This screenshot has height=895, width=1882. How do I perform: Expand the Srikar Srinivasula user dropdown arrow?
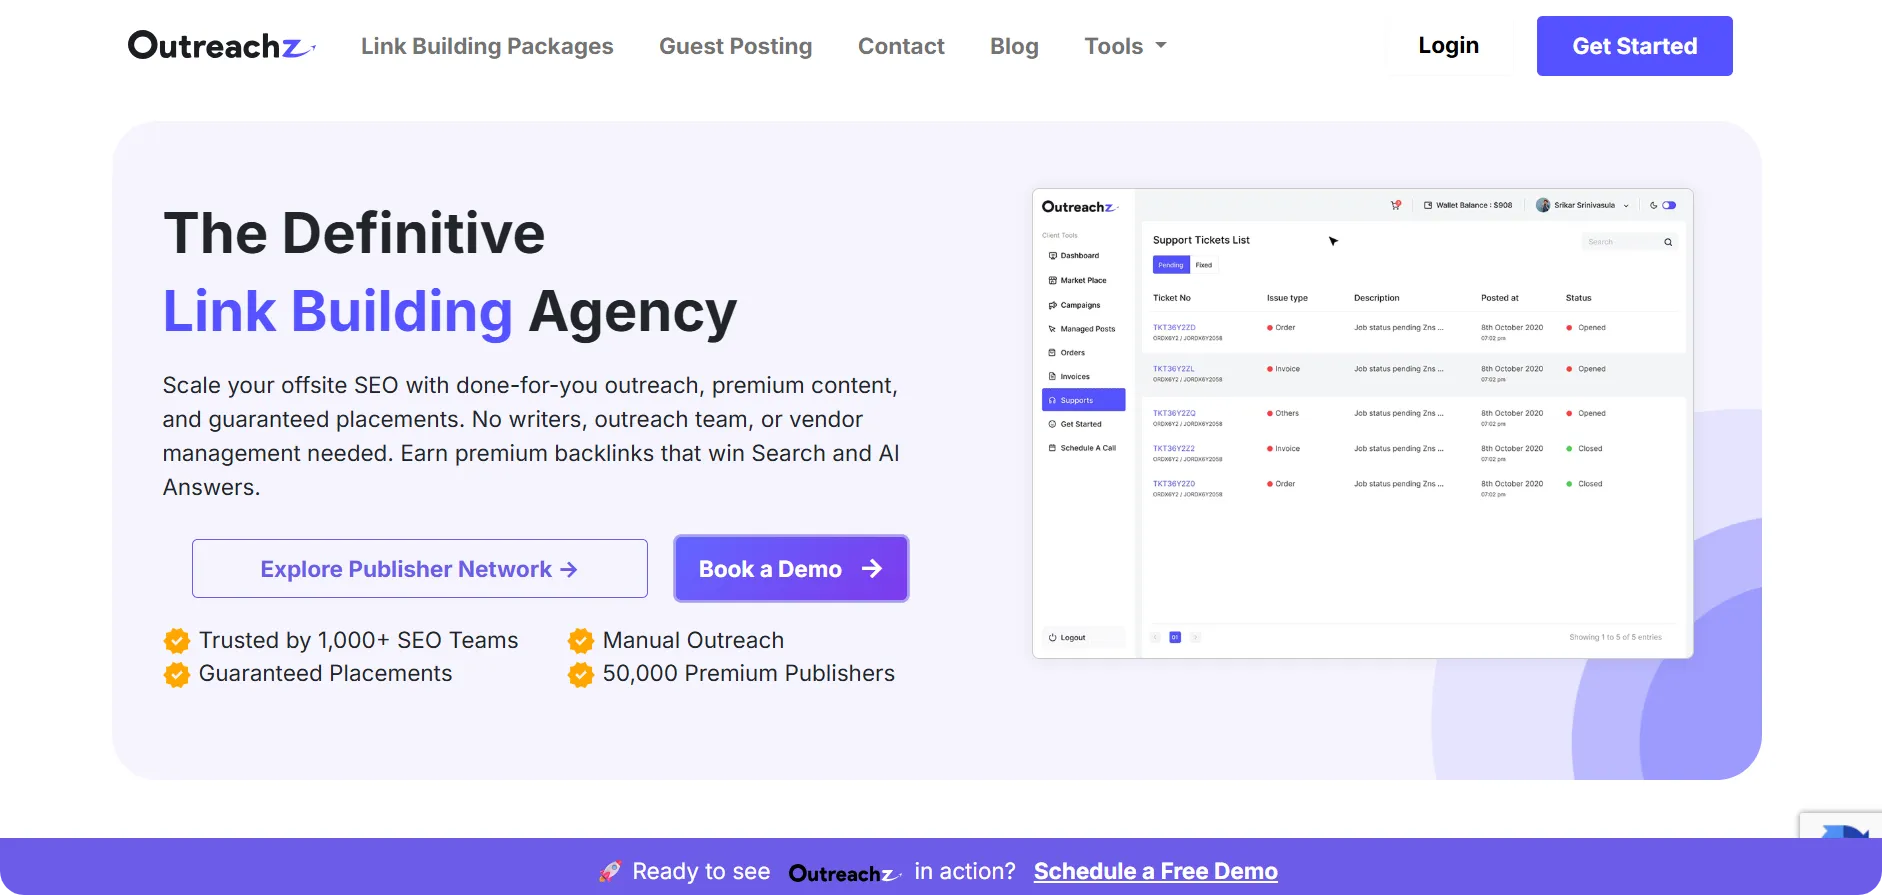[1626, 206]
